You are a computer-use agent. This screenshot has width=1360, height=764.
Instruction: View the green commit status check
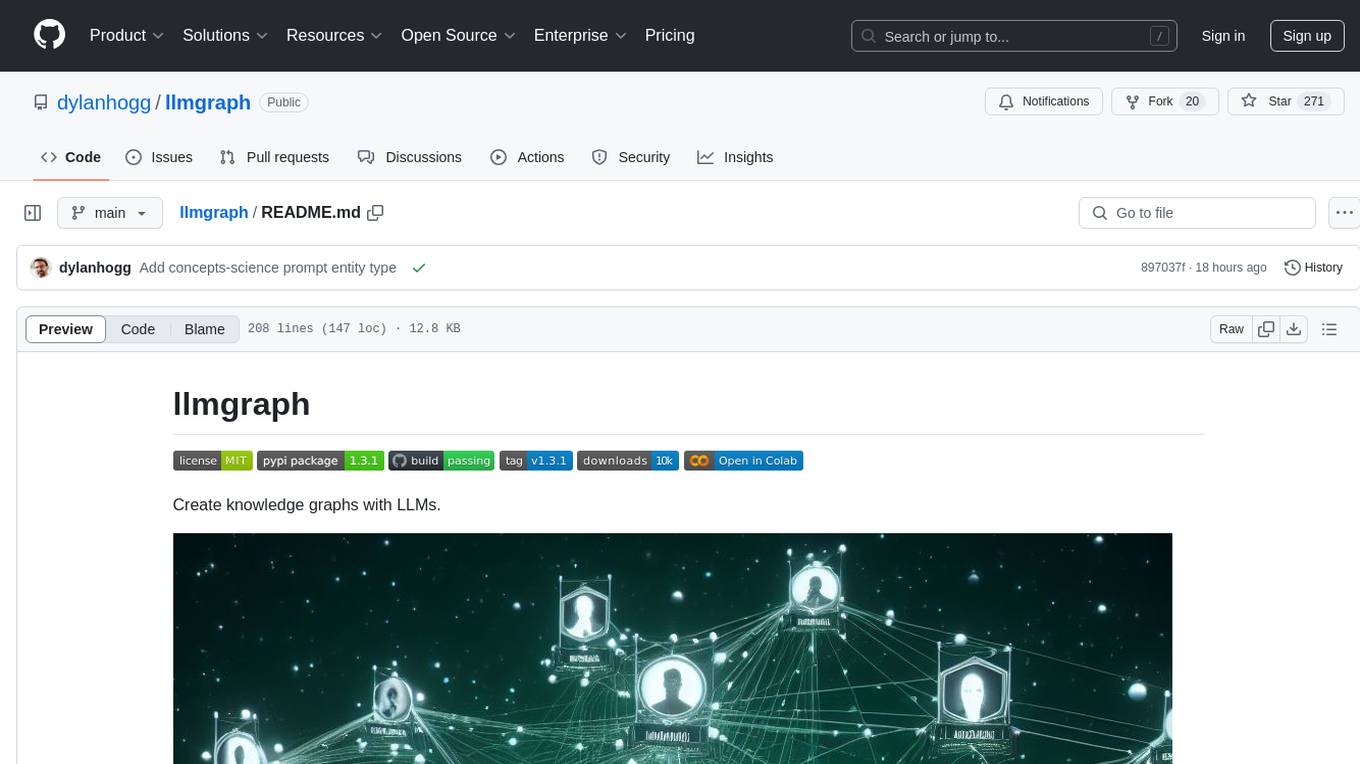[x=419, y=268]
